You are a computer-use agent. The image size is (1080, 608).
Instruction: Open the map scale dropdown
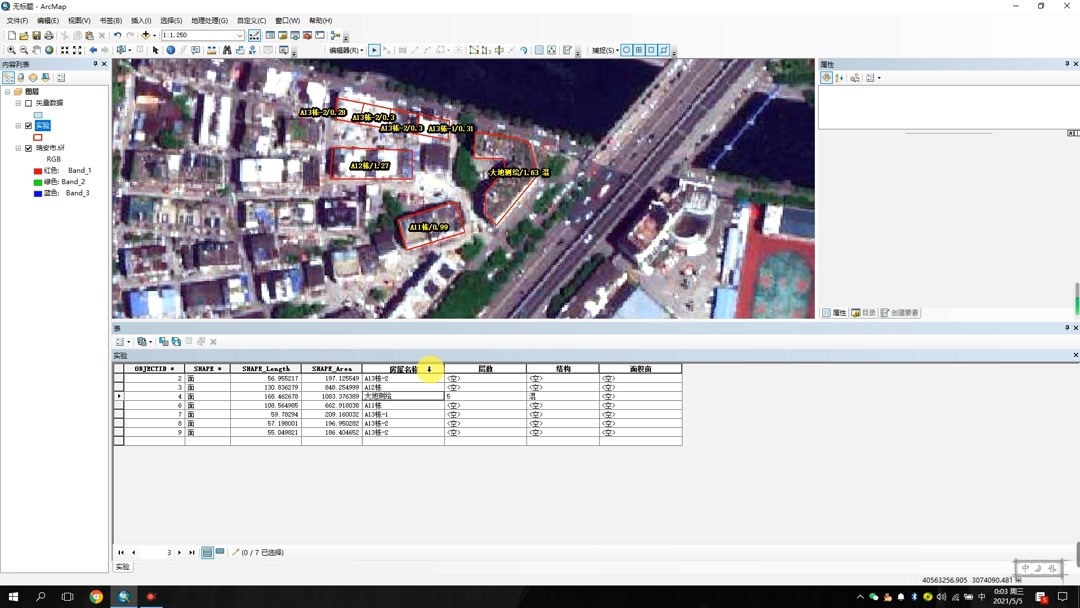[240, 35]
